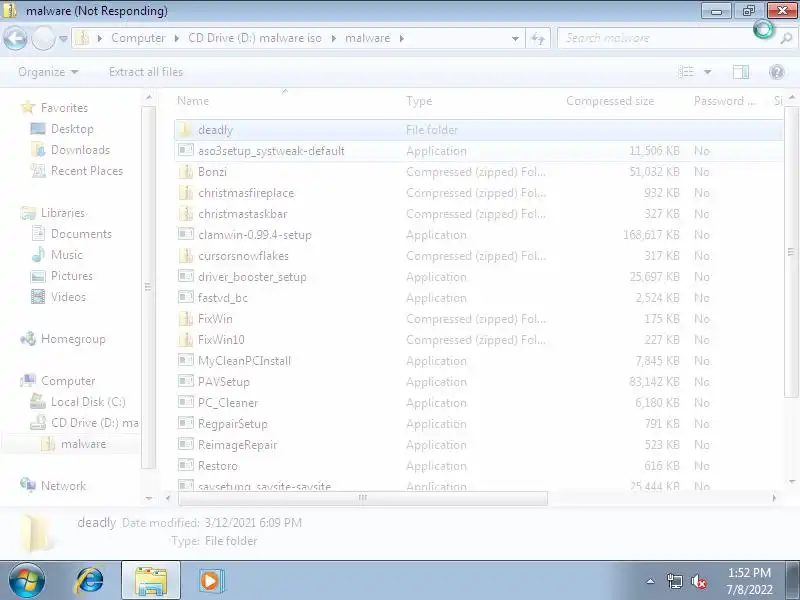The image size is (800, 600).
Task: Select the PC_Cleaner application icon
Action: 185,402
